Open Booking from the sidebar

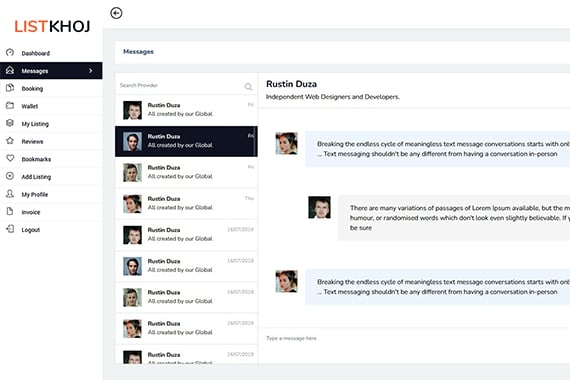coord(32,88)
